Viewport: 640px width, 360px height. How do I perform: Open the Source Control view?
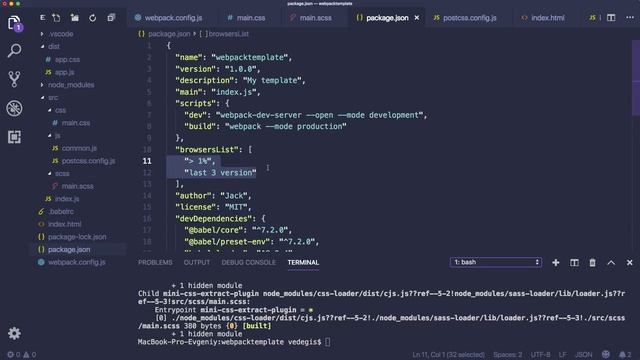pos(14,79)
